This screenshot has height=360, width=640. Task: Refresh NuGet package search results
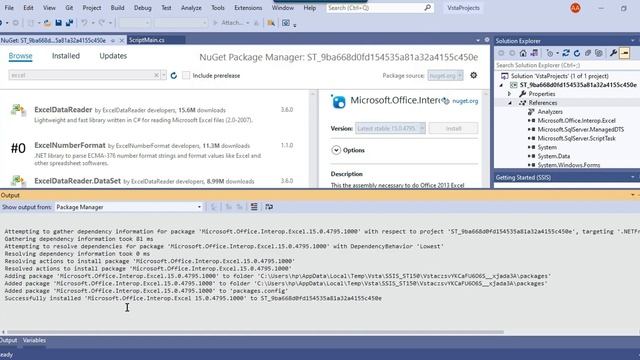(x=173, y=76)
